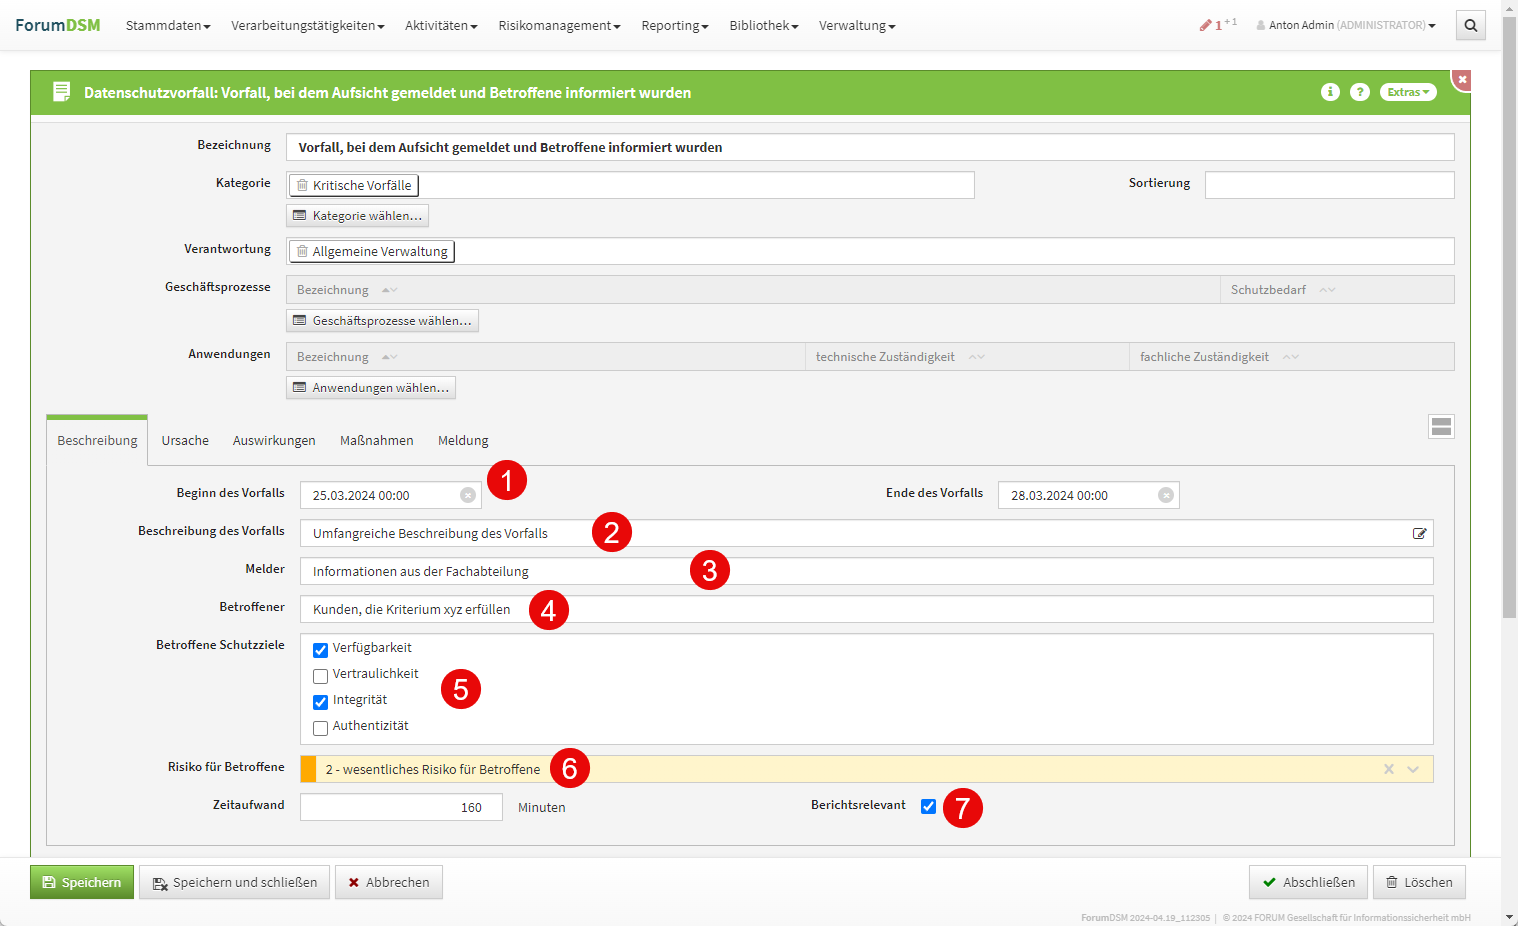
Task: Click Speichern und schließen button
Action: (234, 882)
